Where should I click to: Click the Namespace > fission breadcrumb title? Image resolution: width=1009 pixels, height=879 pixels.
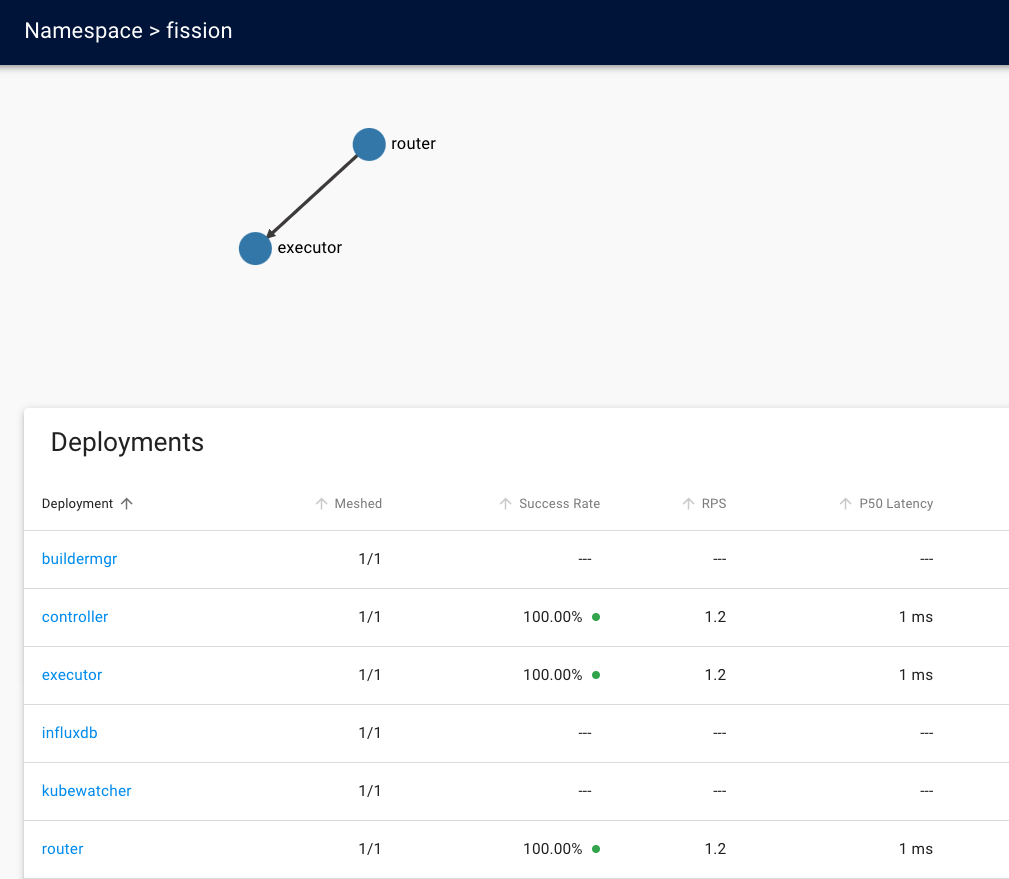click(x=128, y=31)
